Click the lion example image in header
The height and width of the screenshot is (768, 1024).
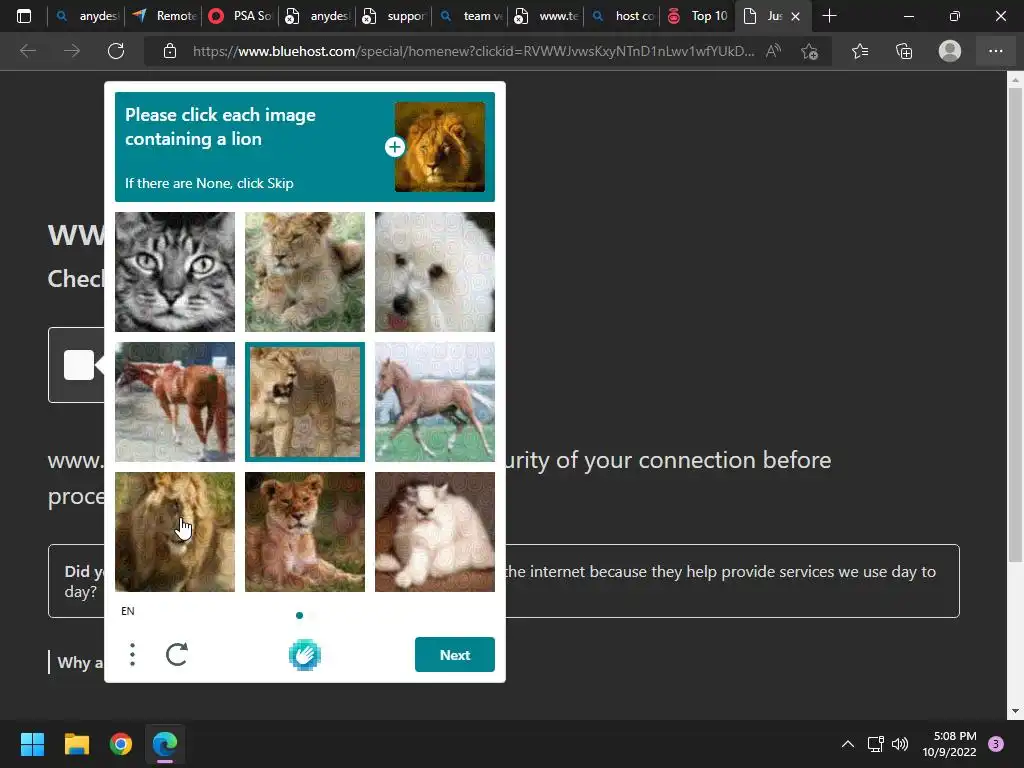(x=440, y=147)
